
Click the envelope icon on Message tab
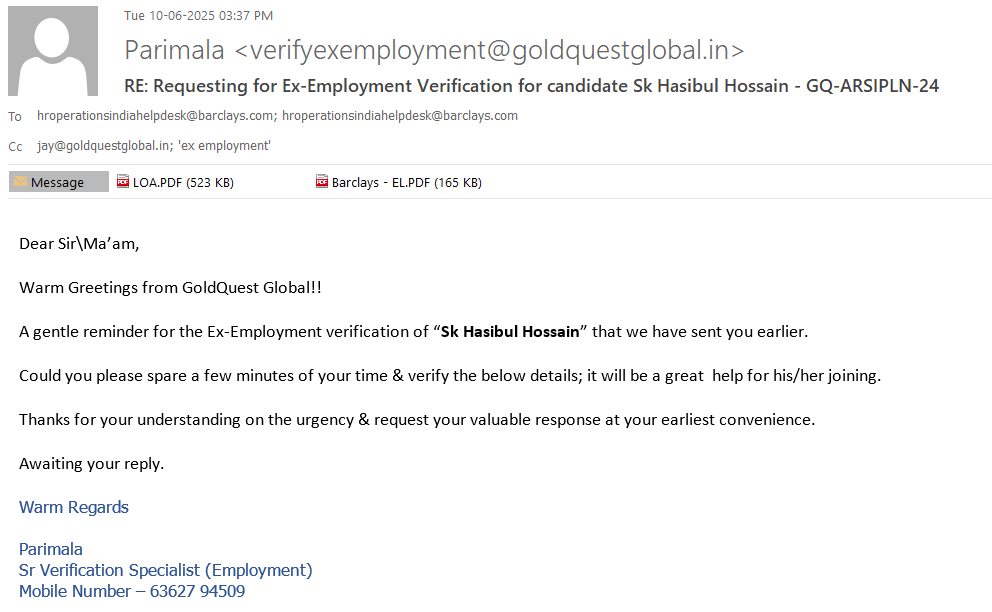click(x=20, y=182)
